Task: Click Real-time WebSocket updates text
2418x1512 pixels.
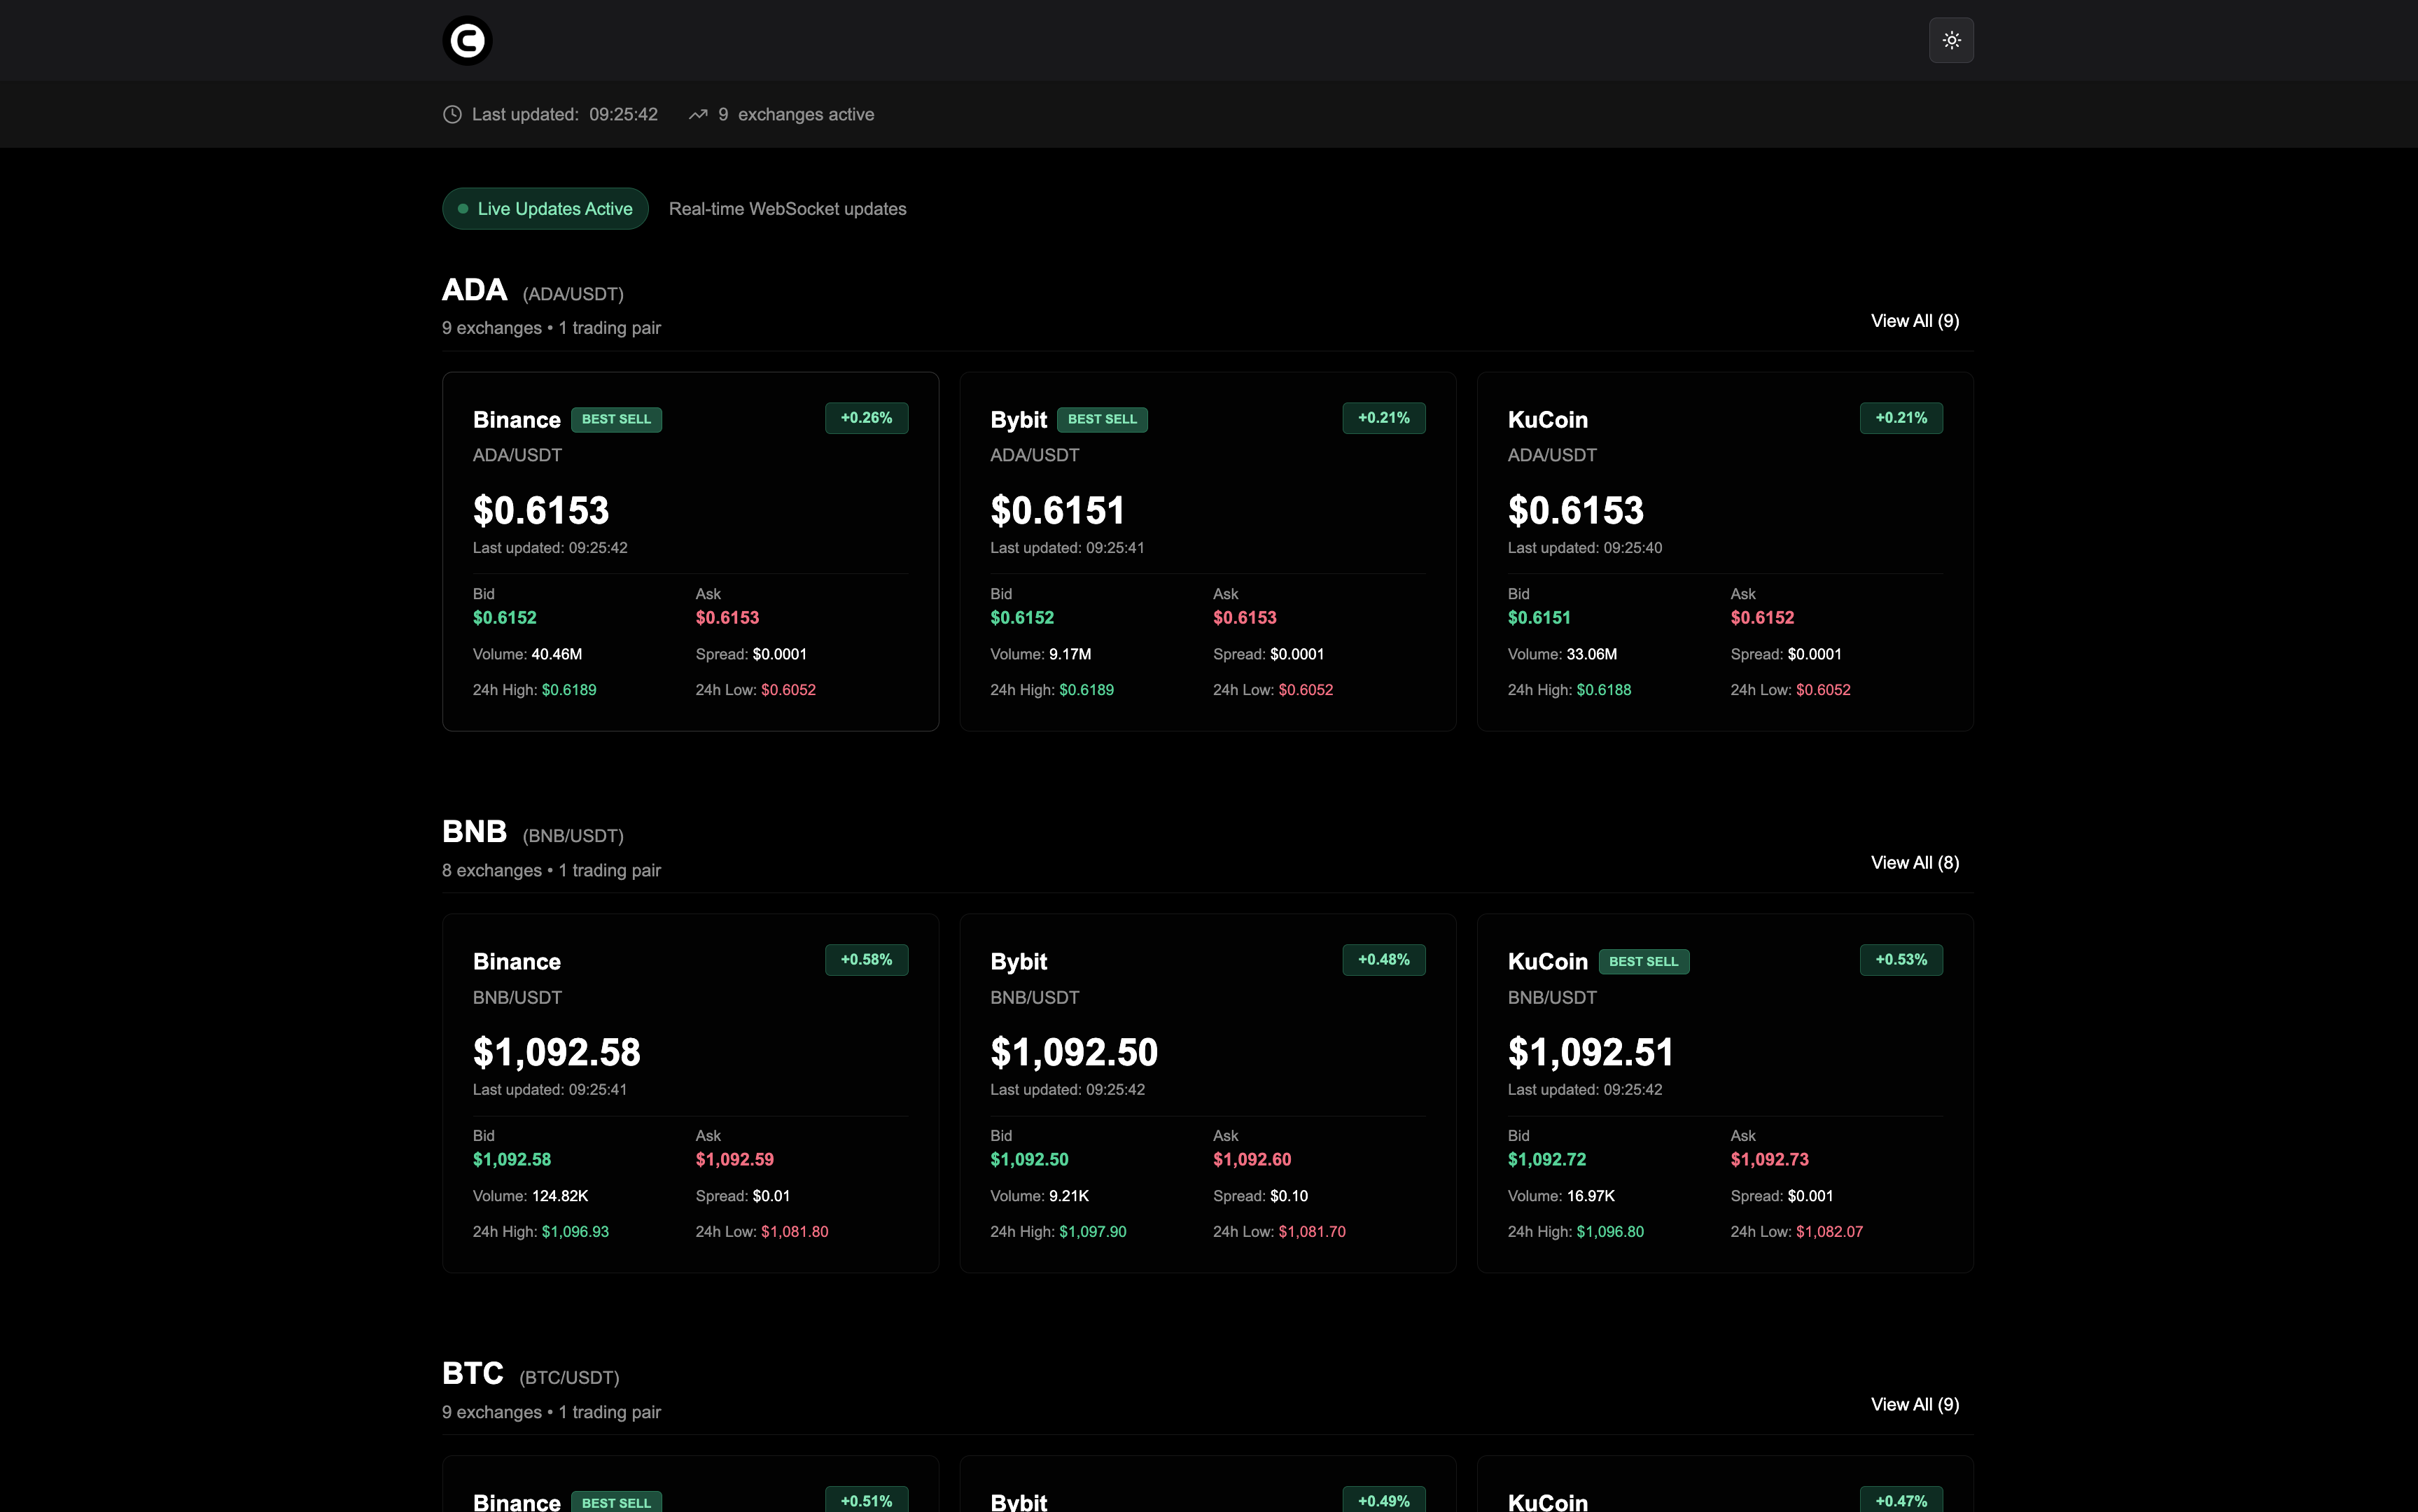Action: point(787,208)
